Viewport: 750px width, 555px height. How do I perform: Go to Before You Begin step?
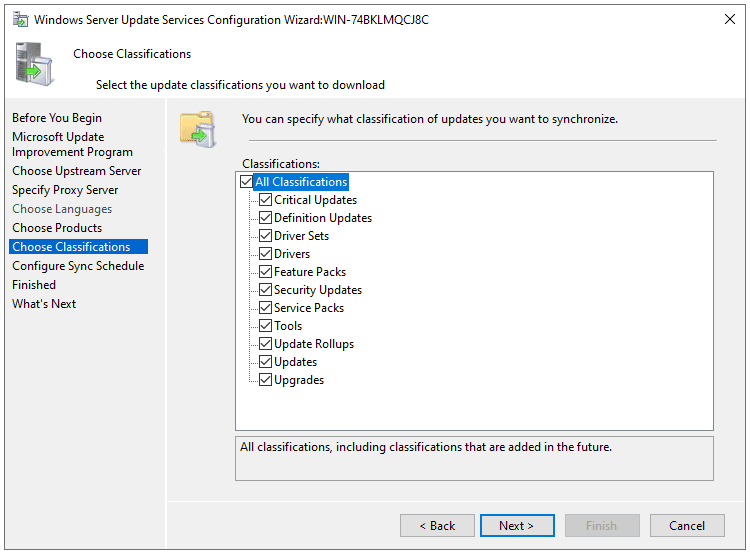coord(57,118)
